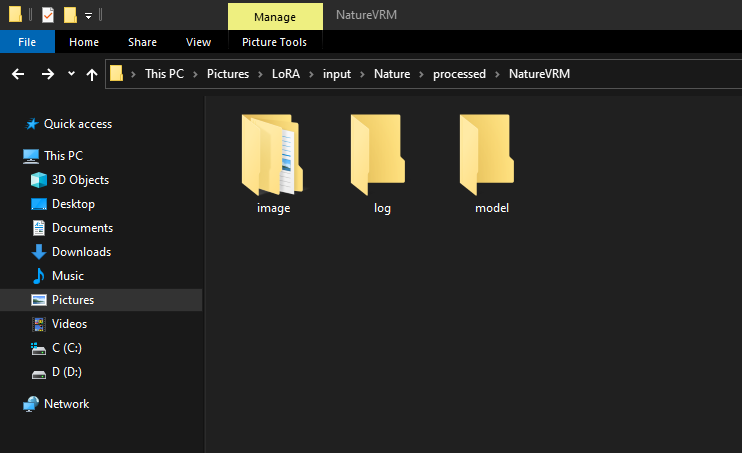Select the Picture Tools tab
This screenshot has width=742, height=453.
click(x=275, y=42)
